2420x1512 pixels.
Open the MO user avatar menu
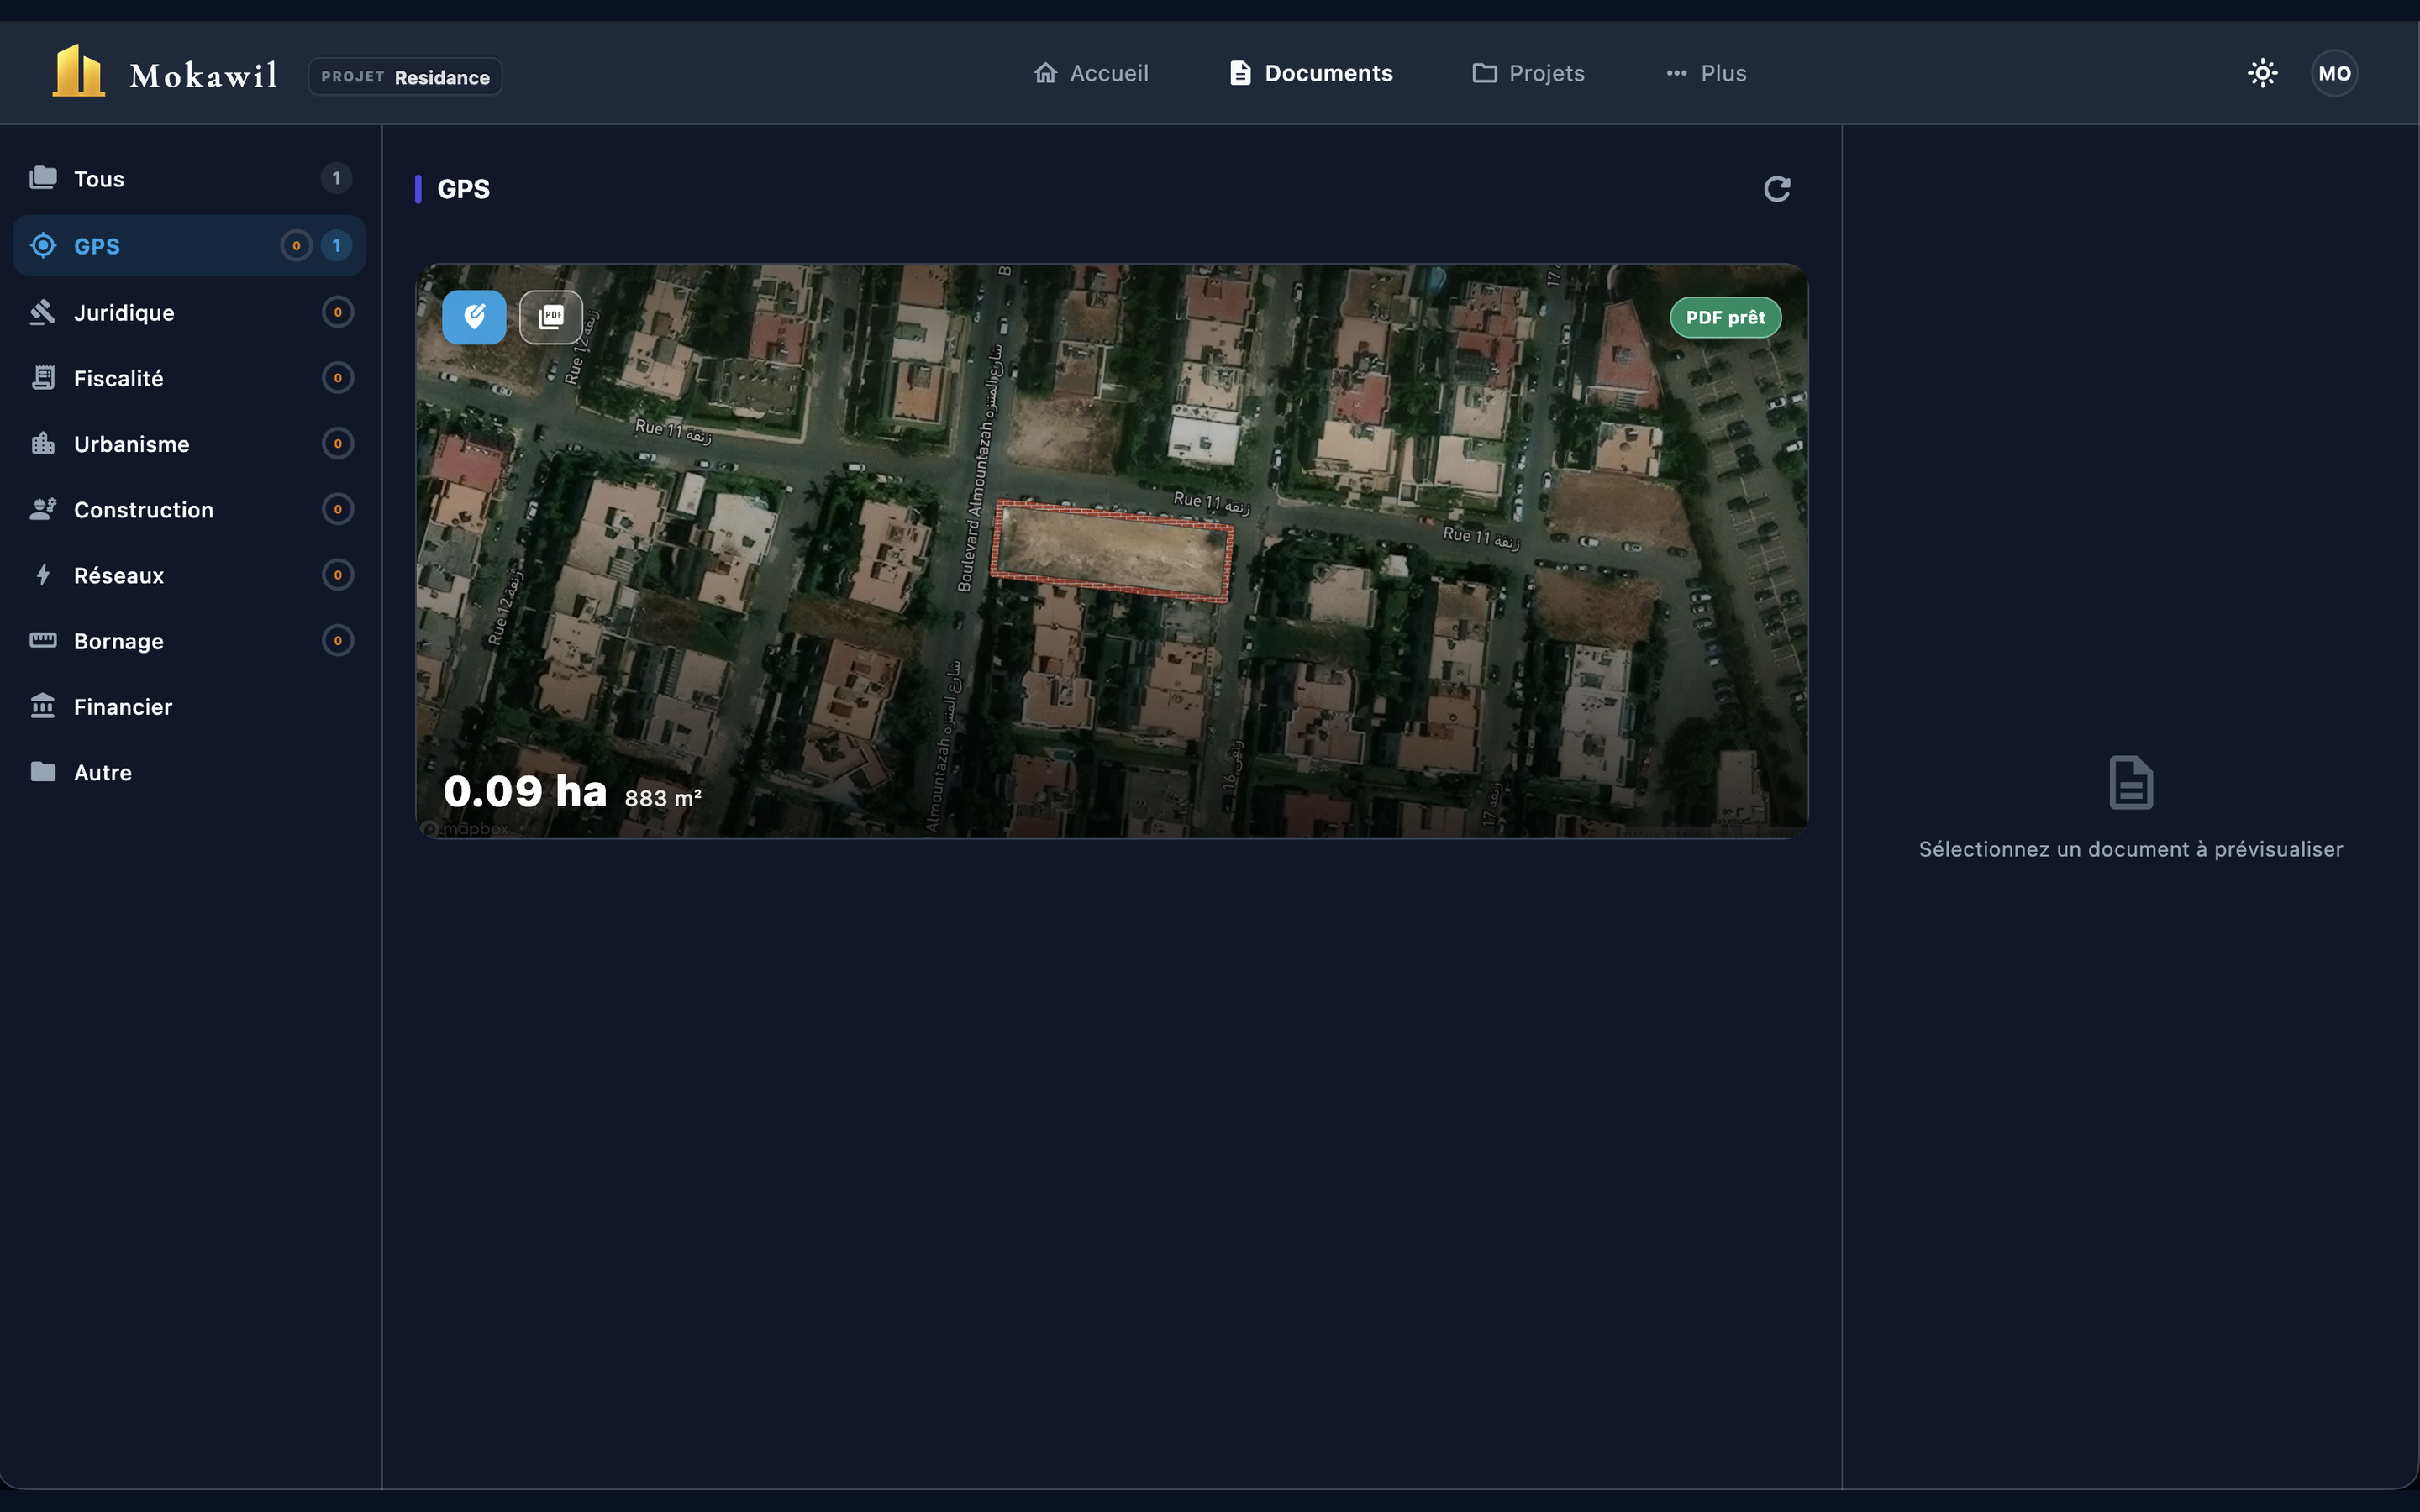pos(2334,73)
